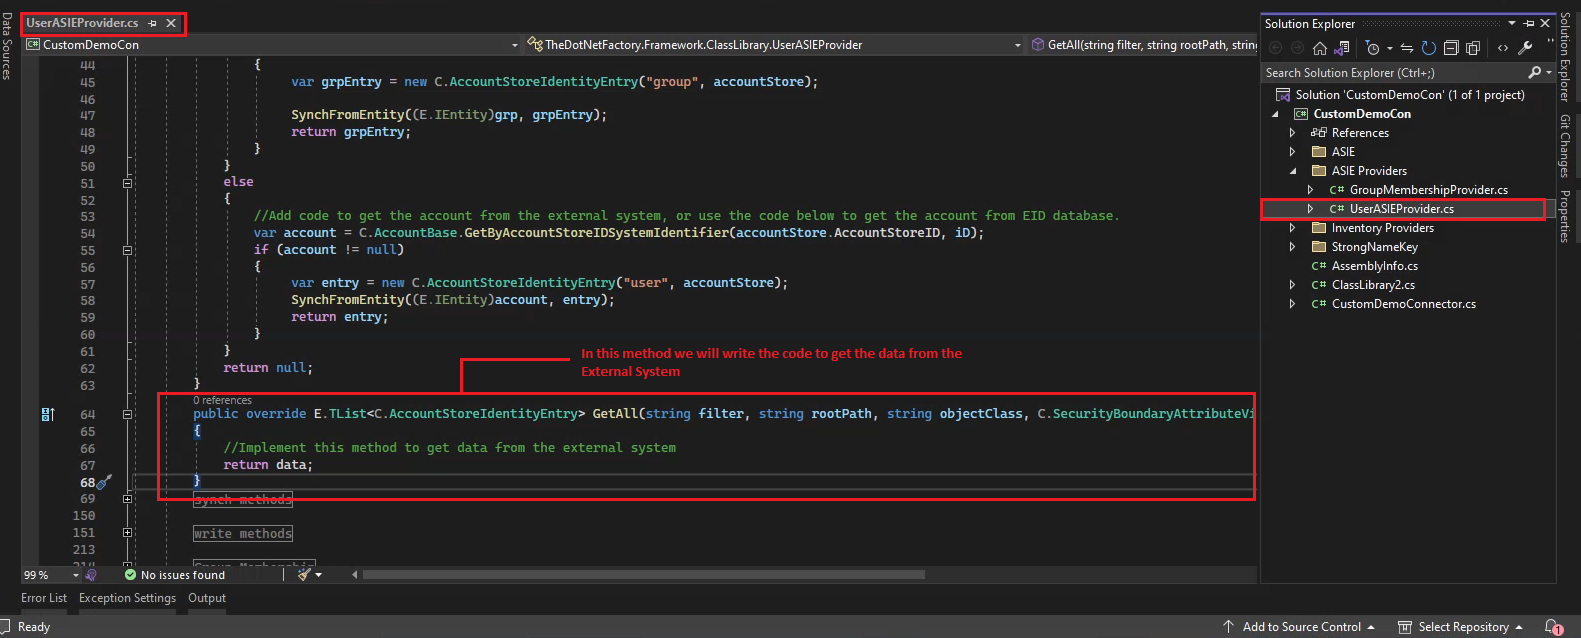
Task: Select ClassLibrary2.cs file
Action: [x=1373, y=285]
